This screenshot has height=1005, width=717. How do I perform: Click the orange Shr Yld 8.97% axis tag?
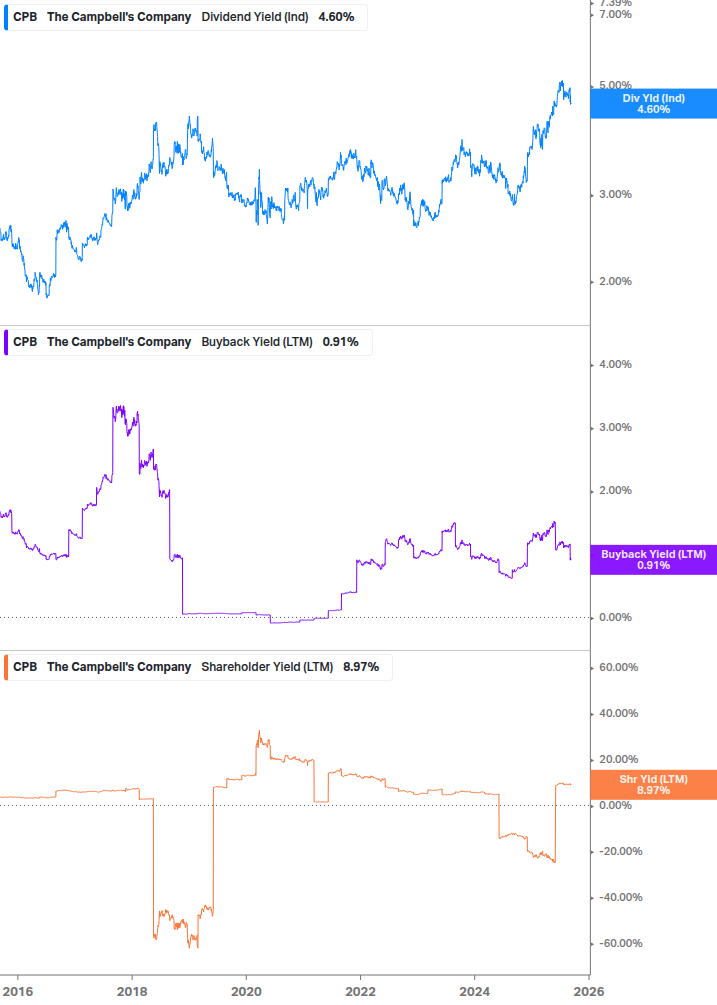pos(653,785)
